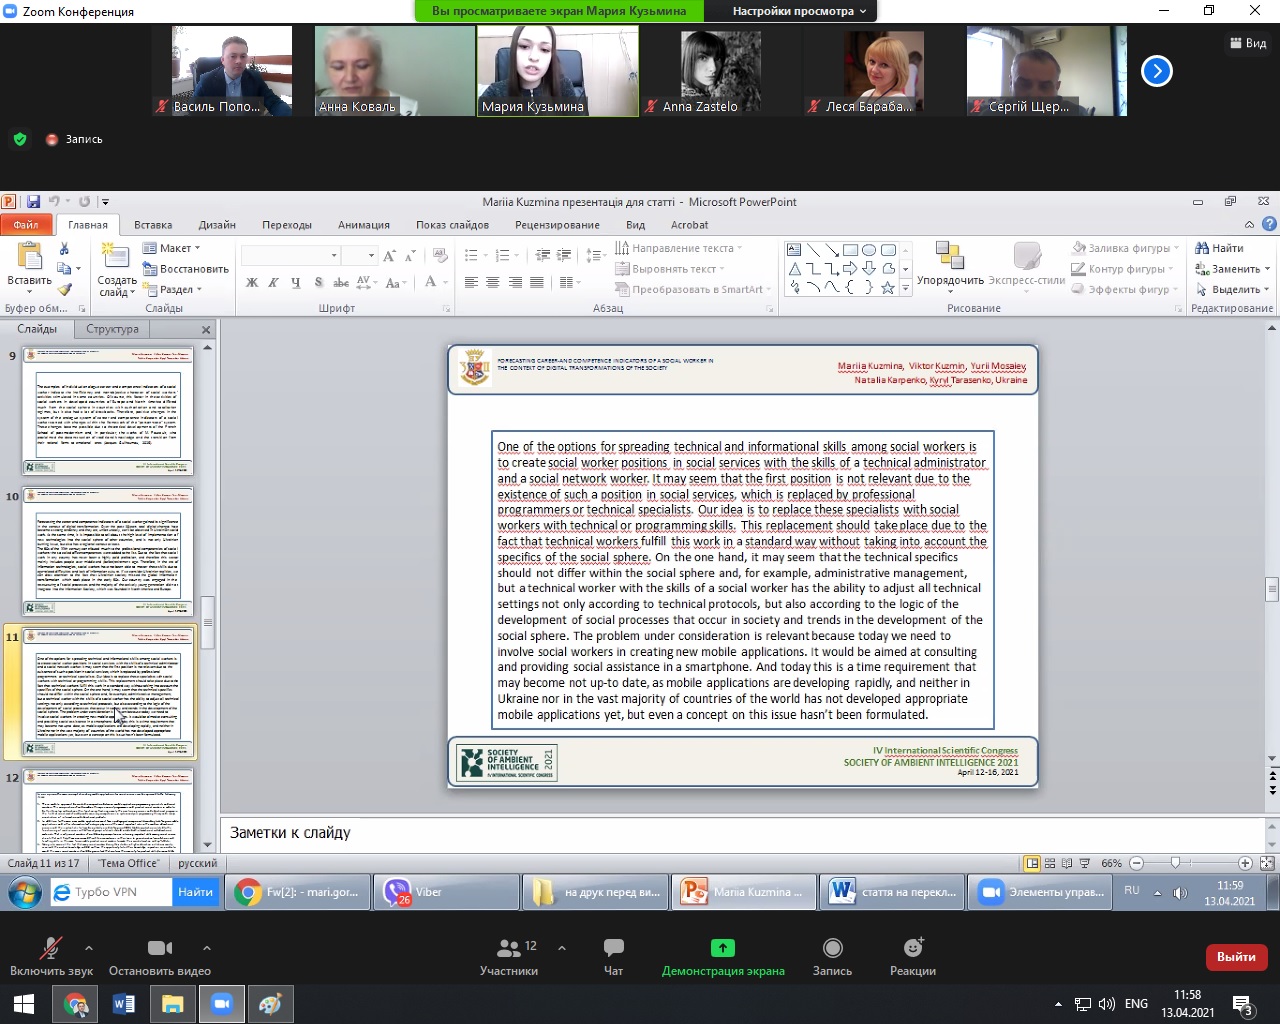This screenshot has width=1280, height=1024.
Task: Click the Create Slide (Создать слайд) icon
Action: click(x=116, y=257)
